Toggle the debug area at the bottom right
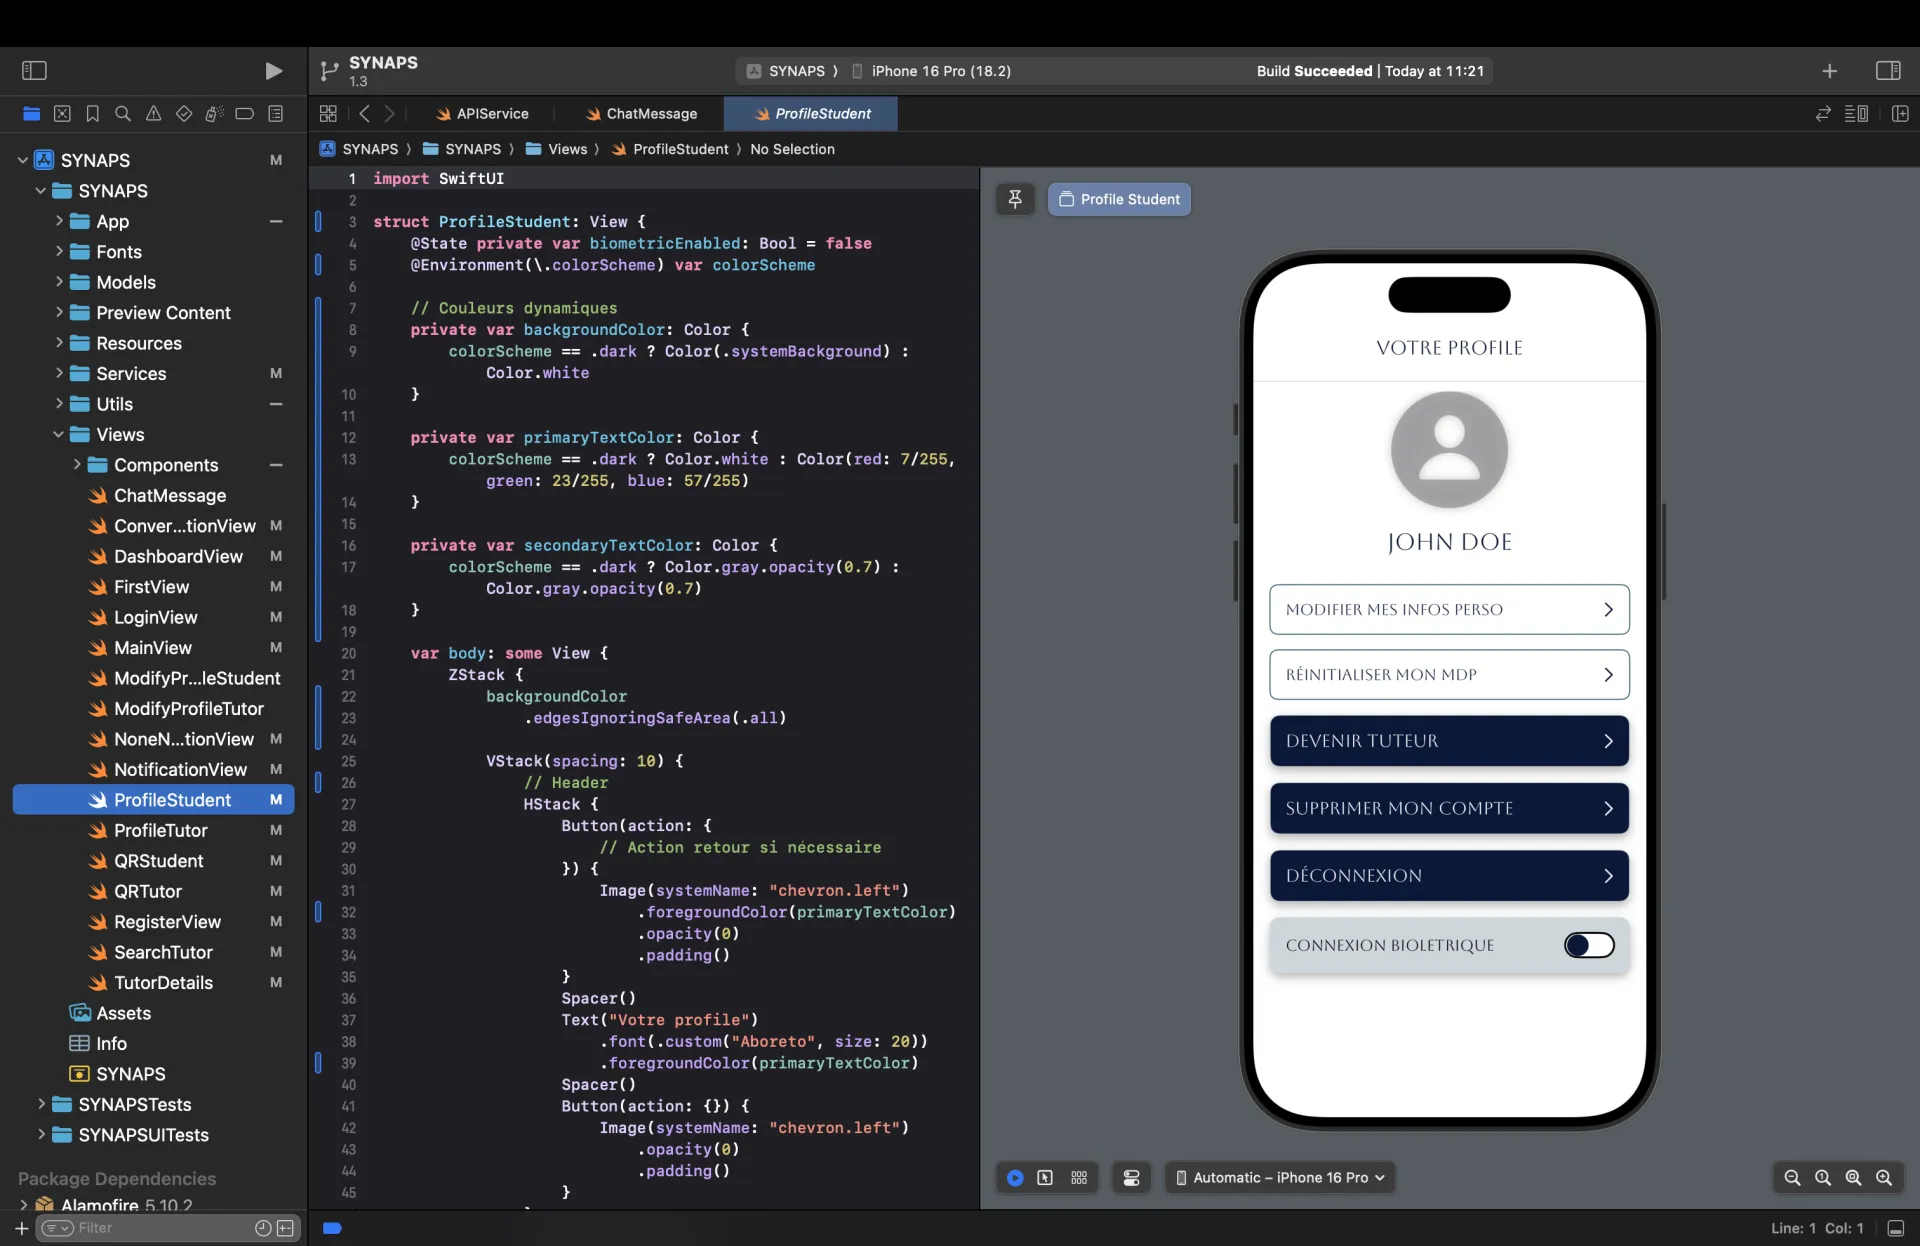This screenshot has height=1246, width=1920. tap(1896, 1229)
